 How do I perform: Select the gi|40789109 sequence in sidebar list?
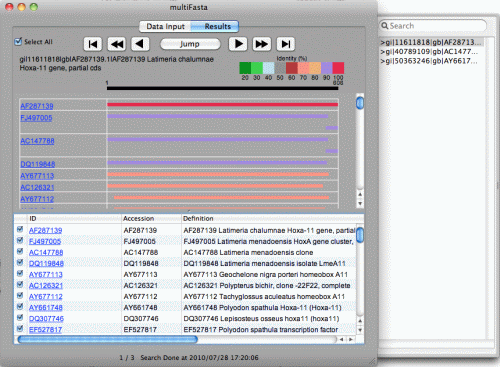tap(429, 52)
